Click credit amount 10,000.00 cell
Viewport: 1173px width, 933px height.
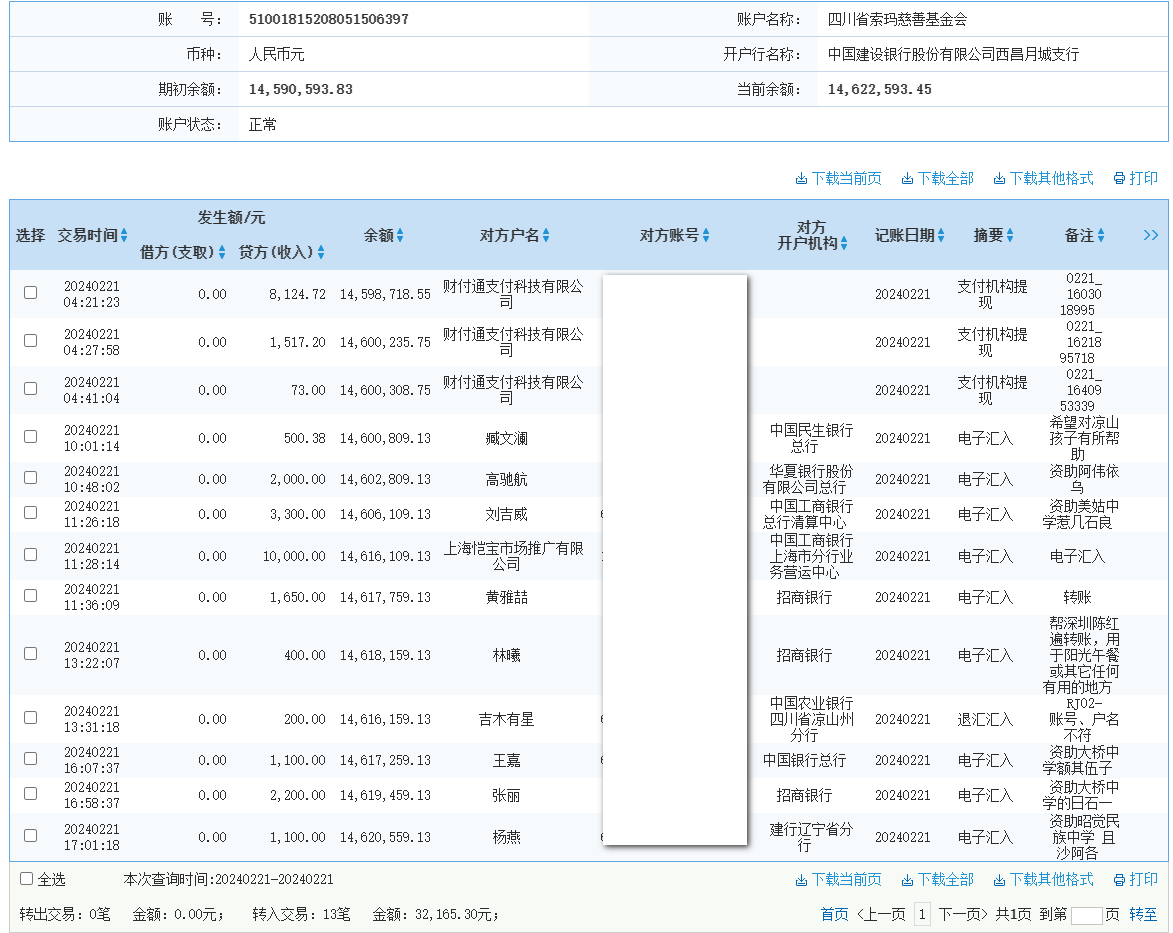[x=294, y=557]
